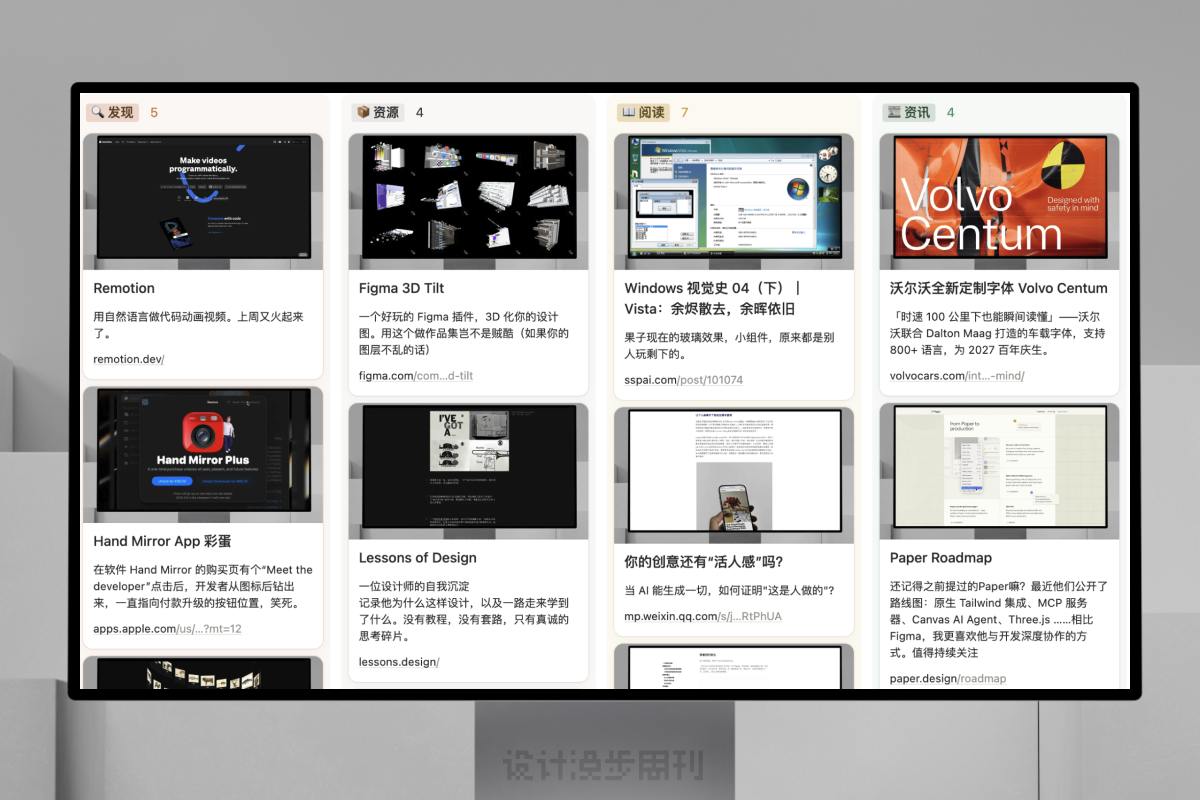The image size is (1200, 800).
Task: Click the 发现 column tag
Action: [x=111, y=112]
